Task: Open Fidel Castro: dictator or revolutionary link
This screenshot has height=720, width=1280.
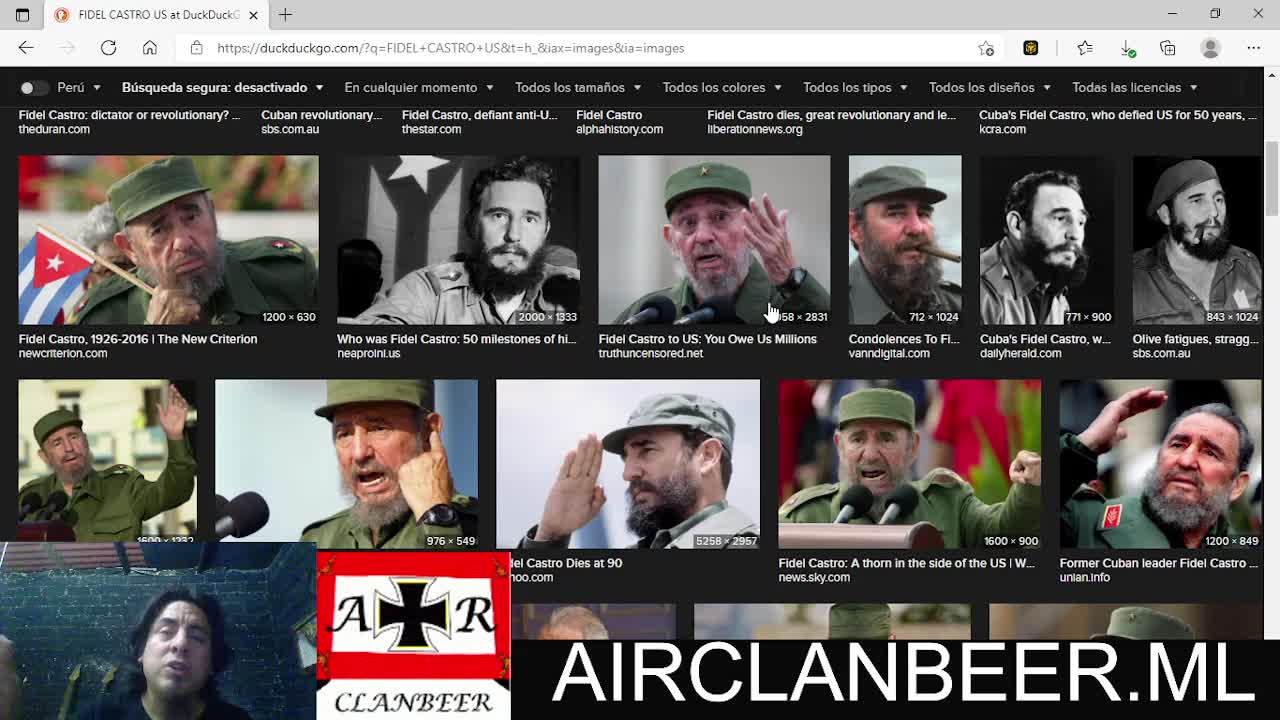Action: (x=129, y=115)
